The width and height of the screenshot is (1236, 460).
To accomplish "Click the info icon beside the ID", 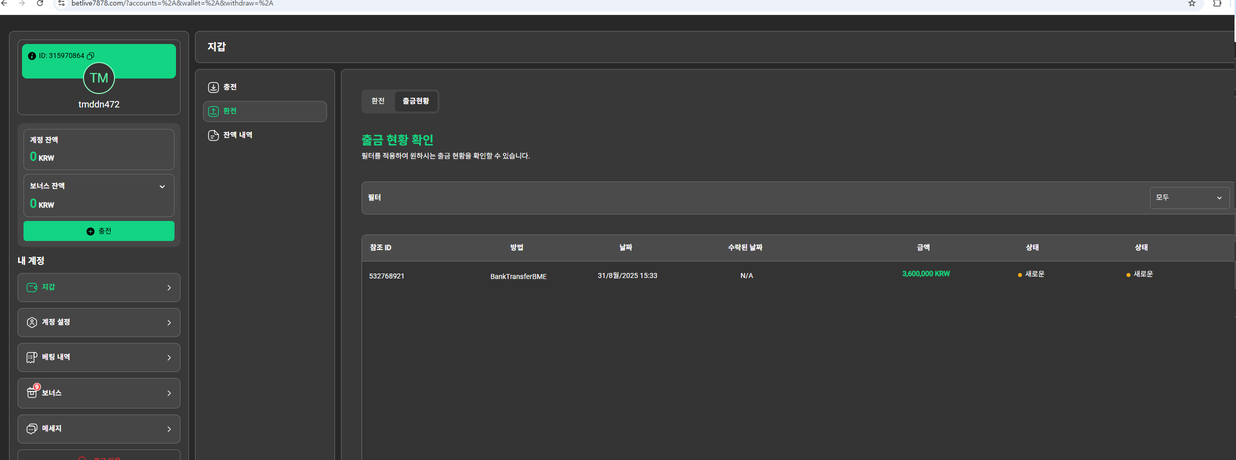I will [32, 56].
